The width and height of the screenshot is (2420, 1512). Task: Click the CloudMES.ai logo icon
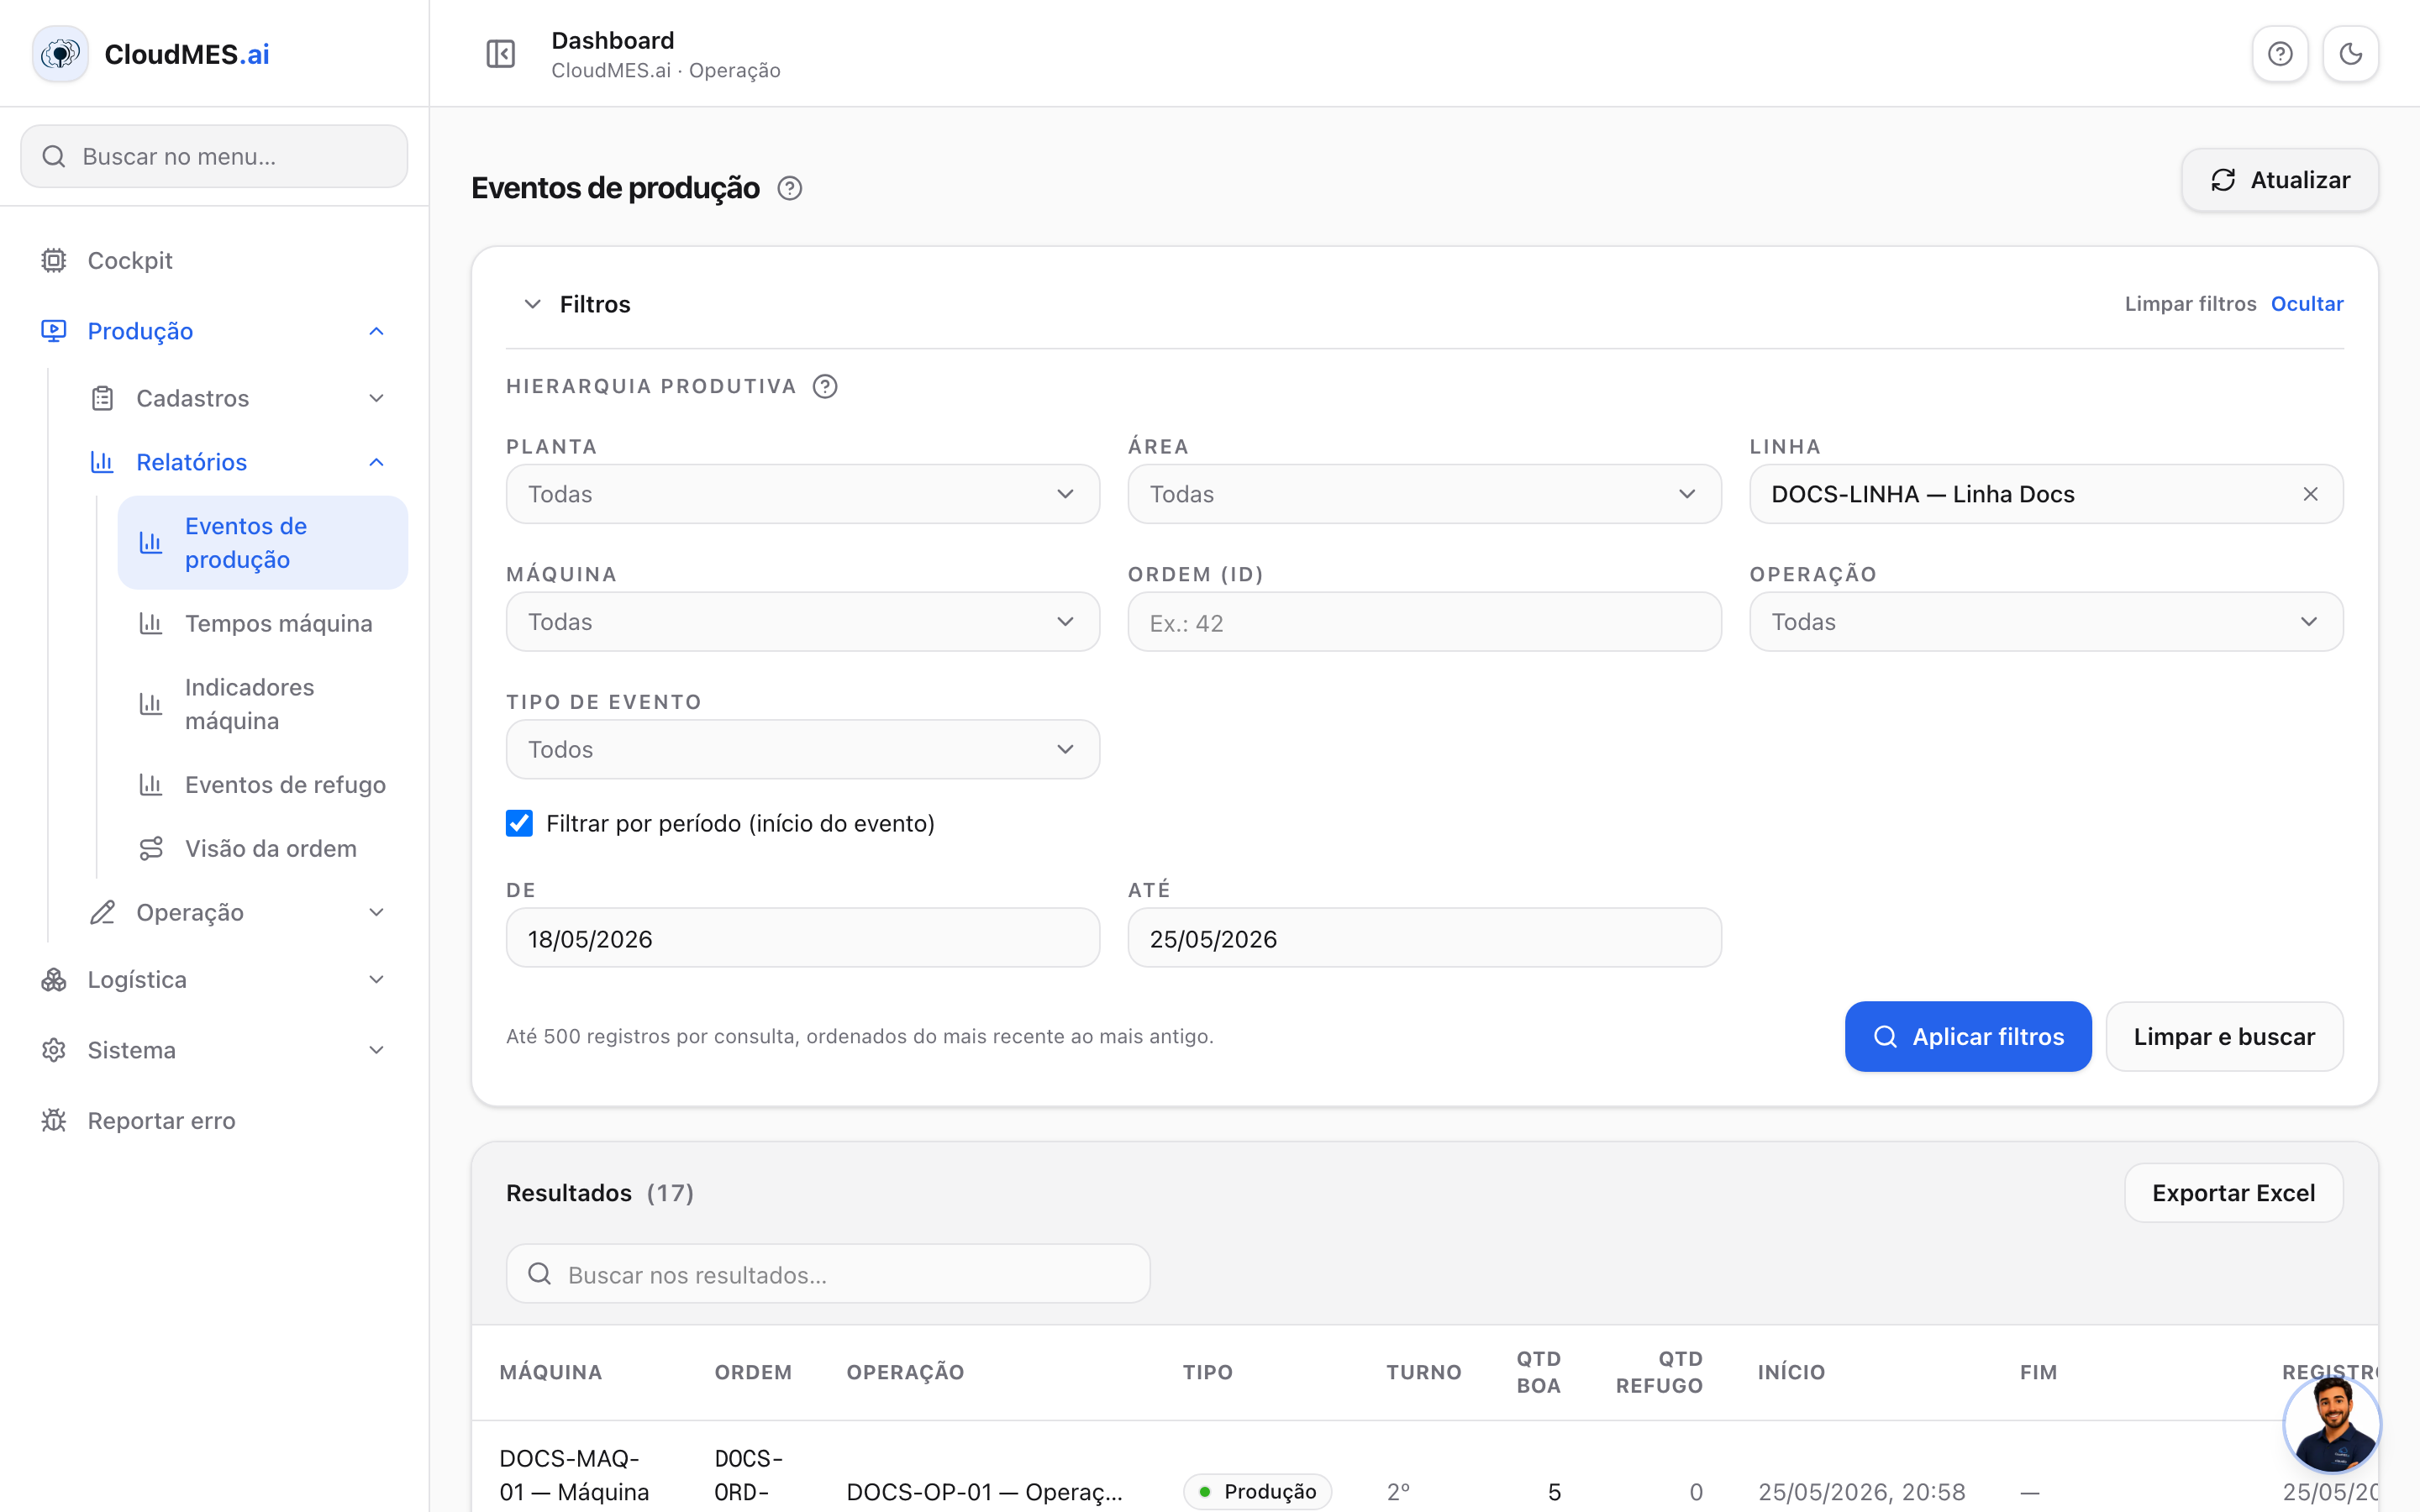(x=60, y=54)
